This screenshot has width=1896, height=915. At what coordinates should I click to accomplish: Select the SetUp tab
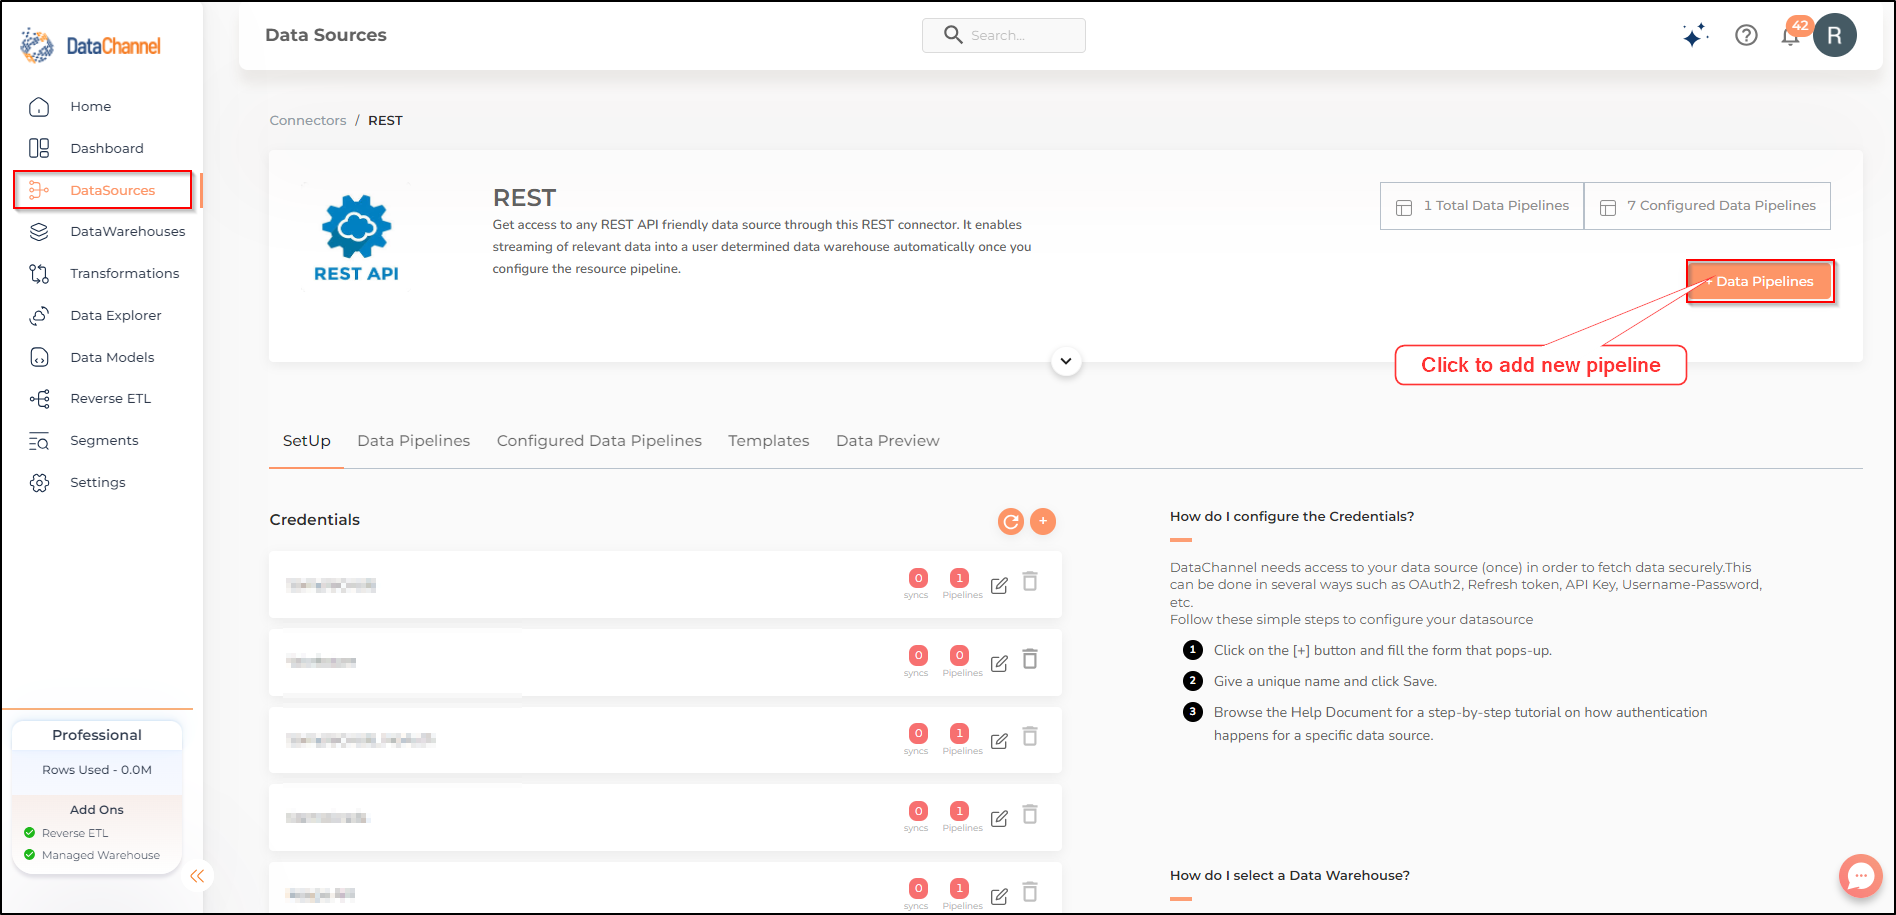(306, 441)
